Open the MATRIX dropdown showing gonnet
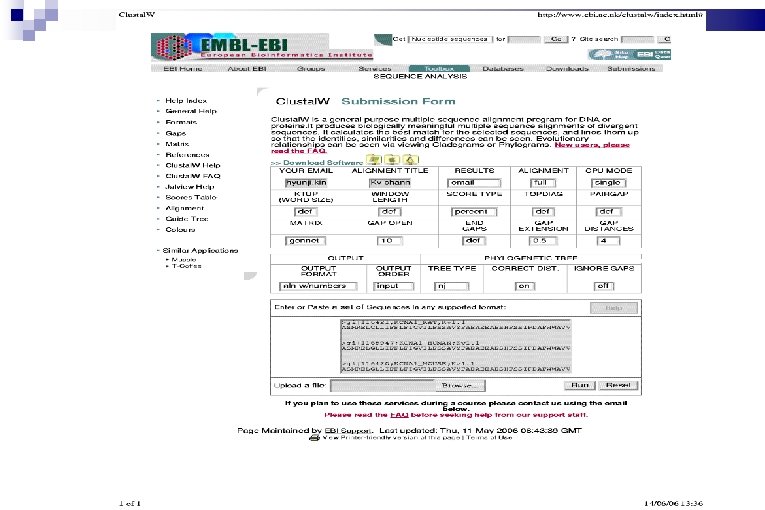This screenshot has width=765, height=510. click(x=305, y=241)
